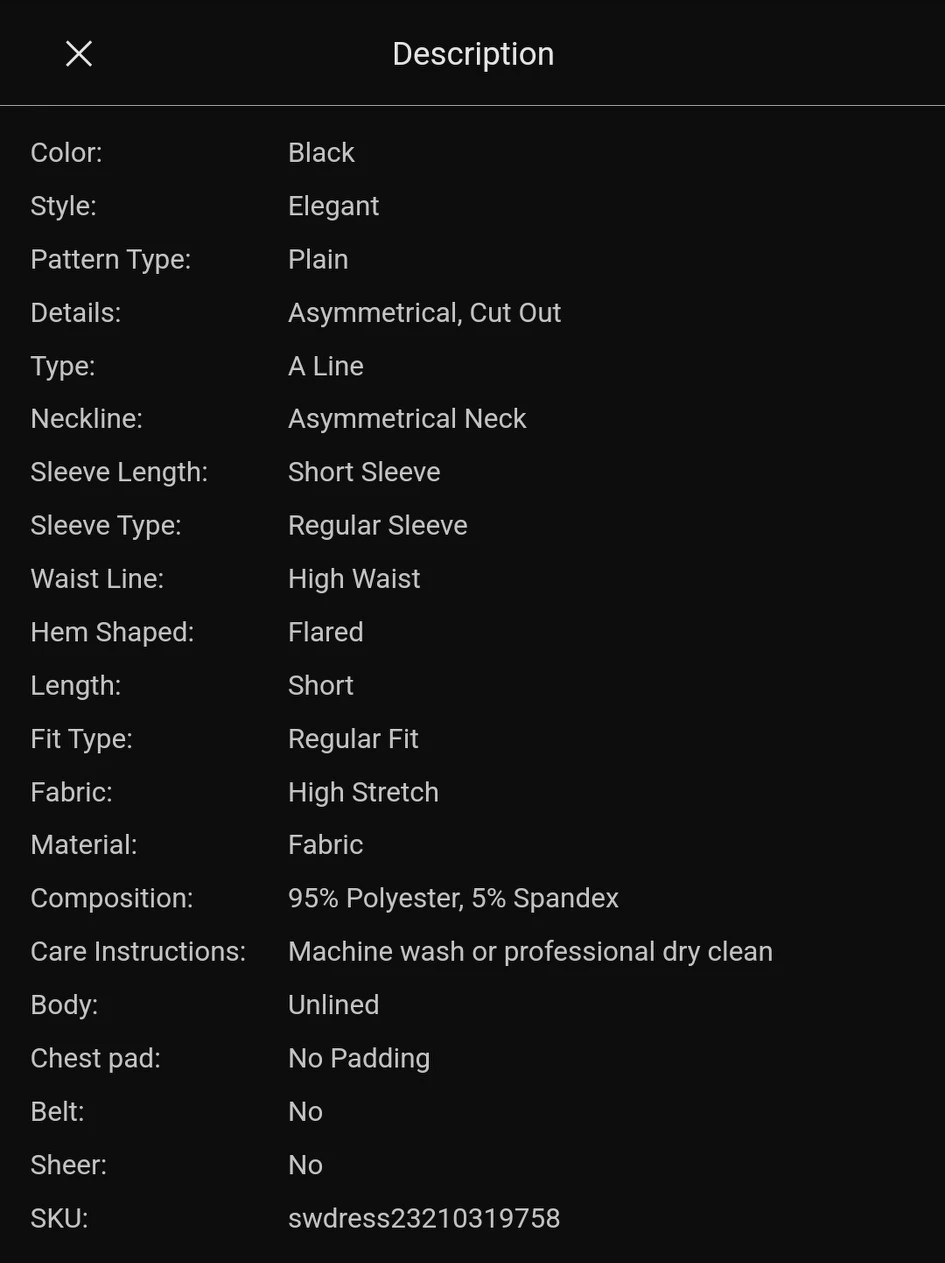Select the Color value Black
This screenshot has height=1263, width=945.
(321, 152)
